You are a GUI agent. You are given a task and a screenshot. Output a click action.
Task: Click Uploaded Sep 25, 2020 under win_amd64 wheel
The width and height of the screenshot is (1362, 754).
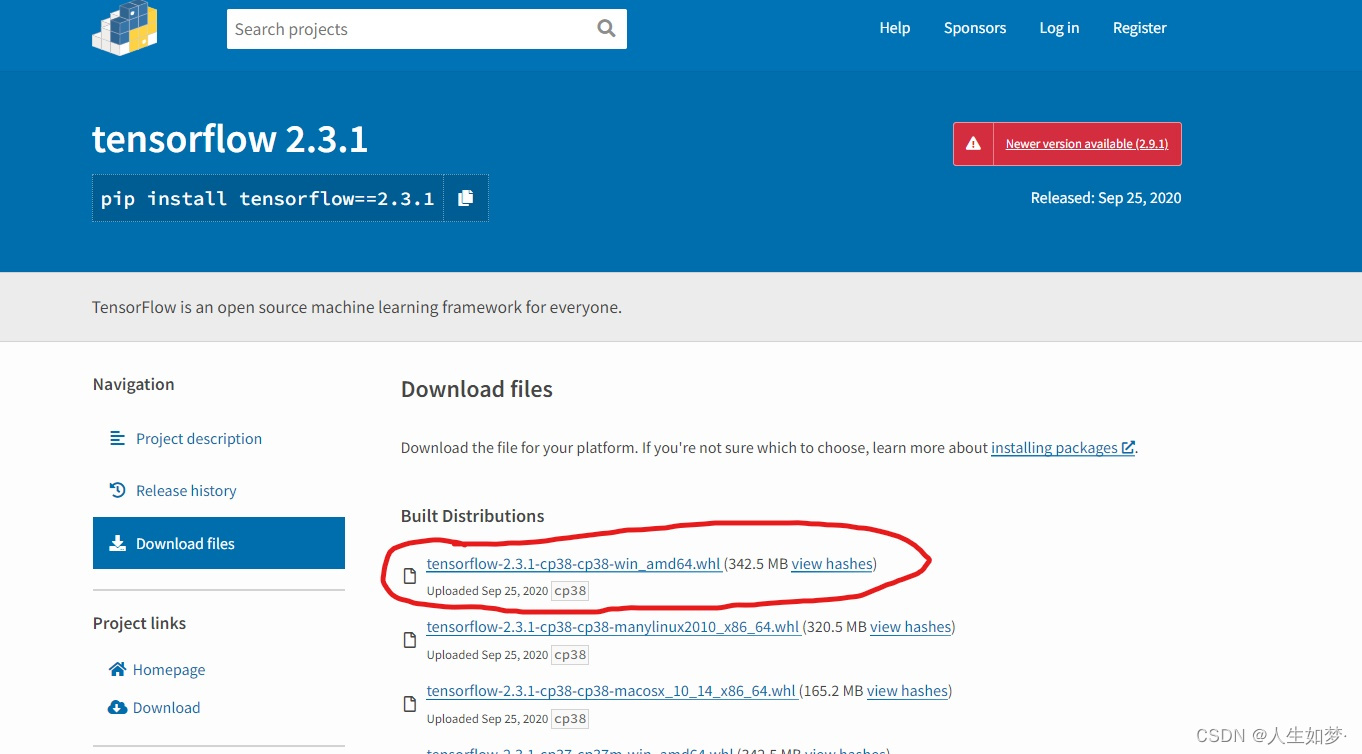pyautogui.click(x=487, y=591)
